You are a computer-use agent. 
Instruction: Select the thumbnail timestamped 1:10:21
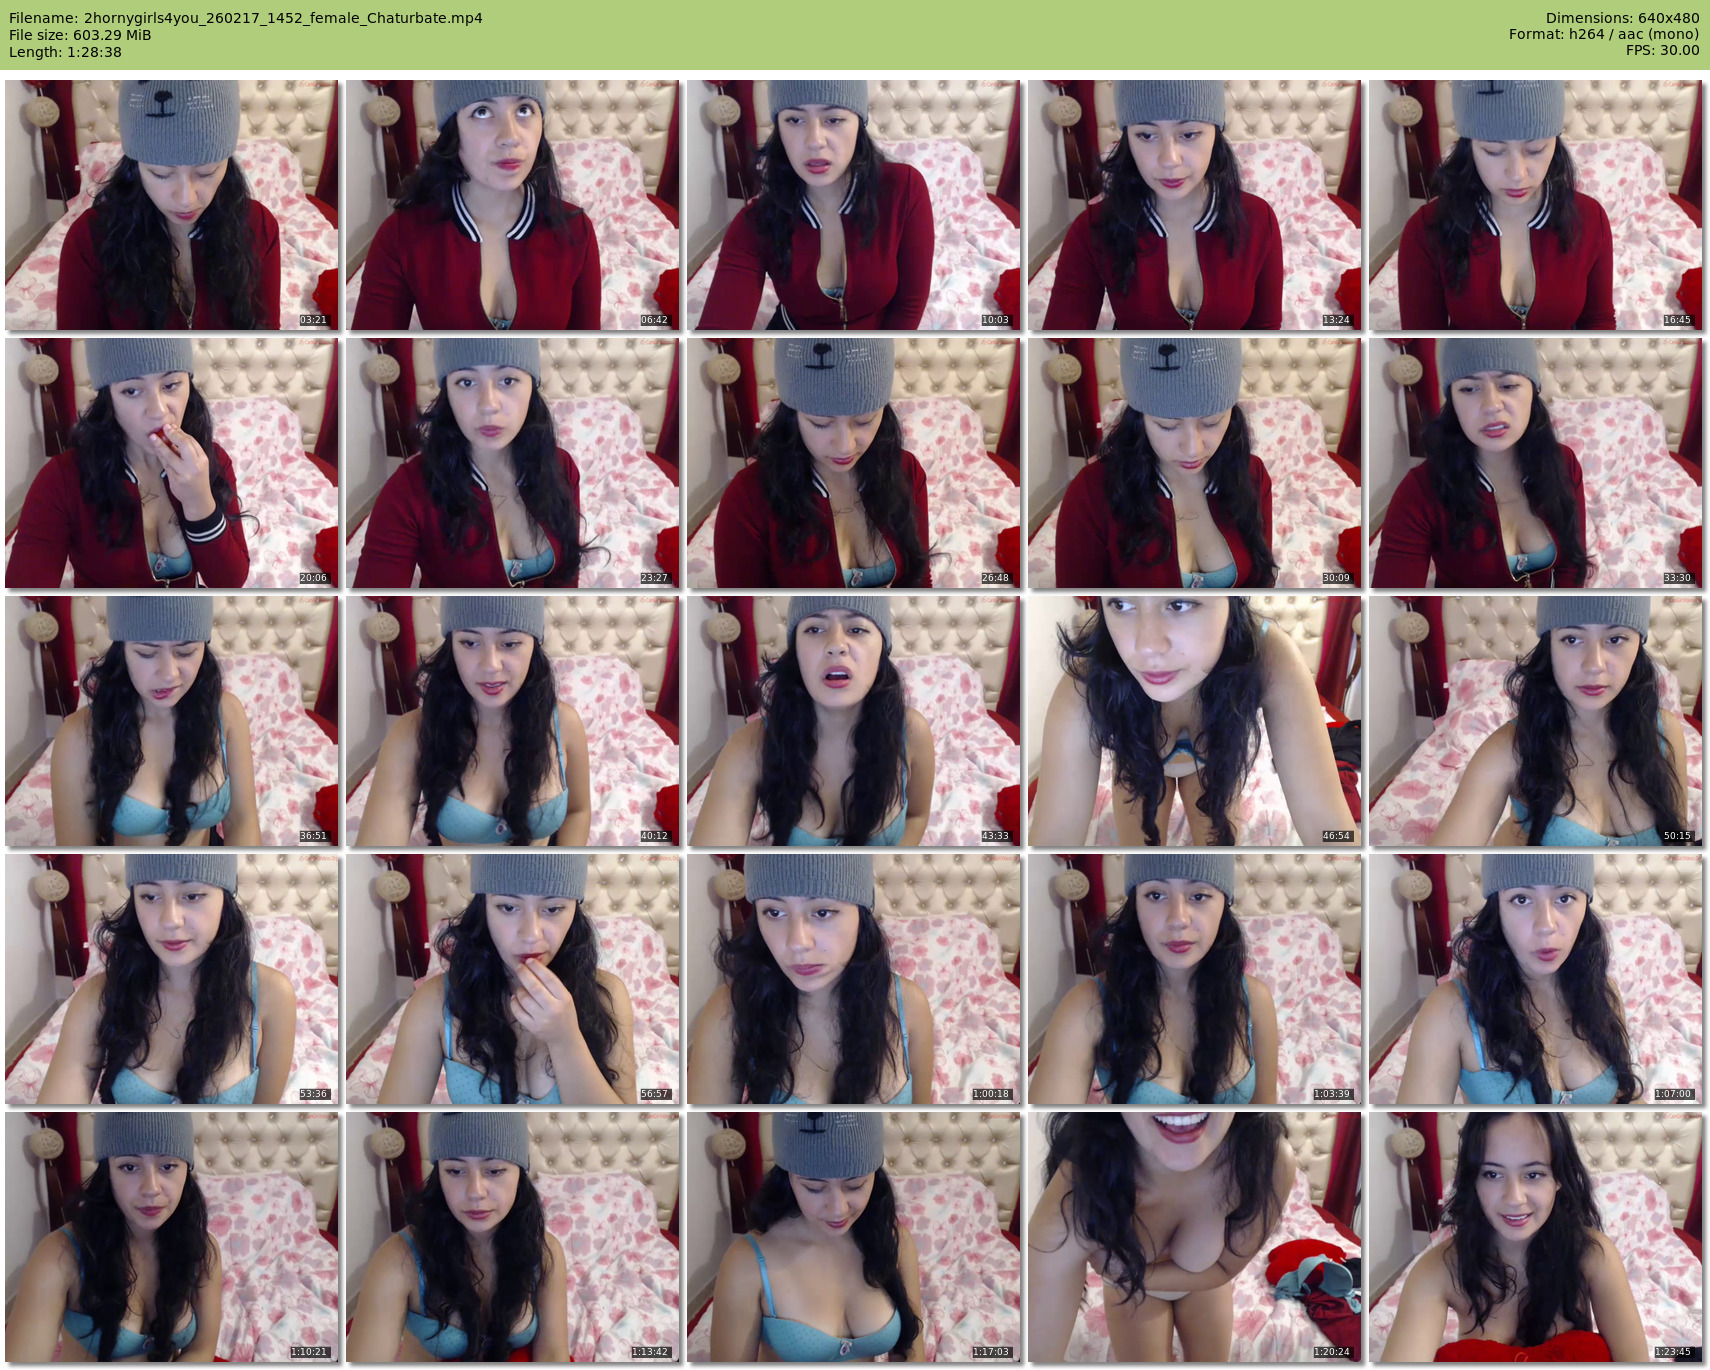tap(171, 1237)
